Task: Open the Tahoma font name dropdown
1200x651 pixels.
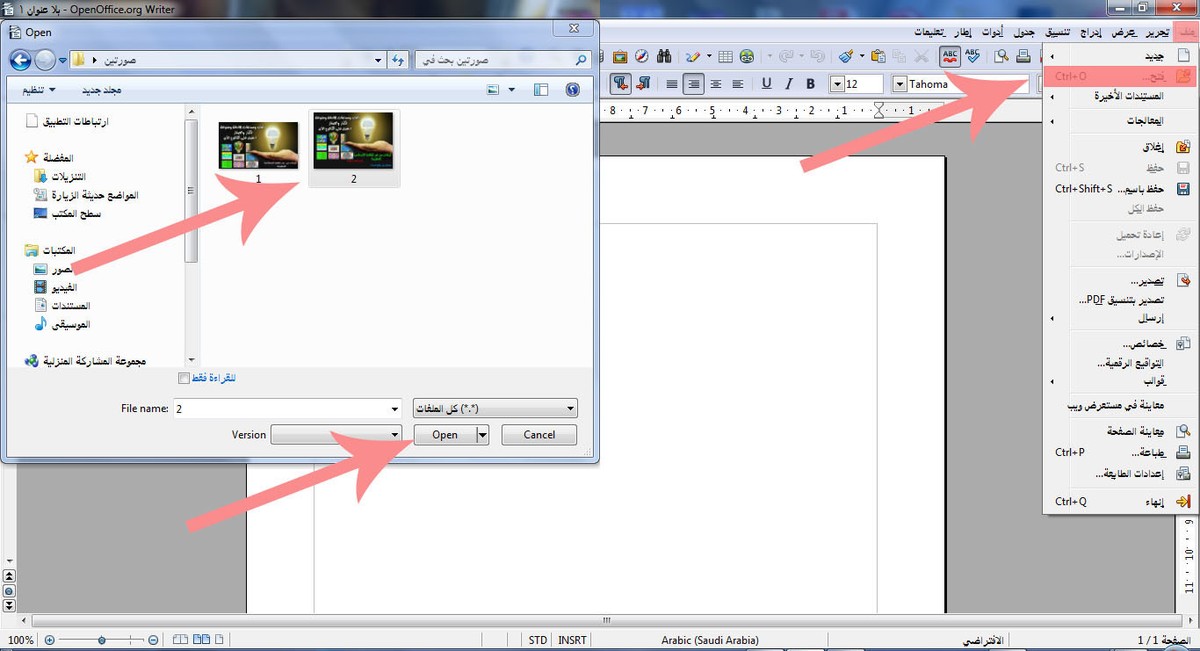Action: [x=900, y=84]
